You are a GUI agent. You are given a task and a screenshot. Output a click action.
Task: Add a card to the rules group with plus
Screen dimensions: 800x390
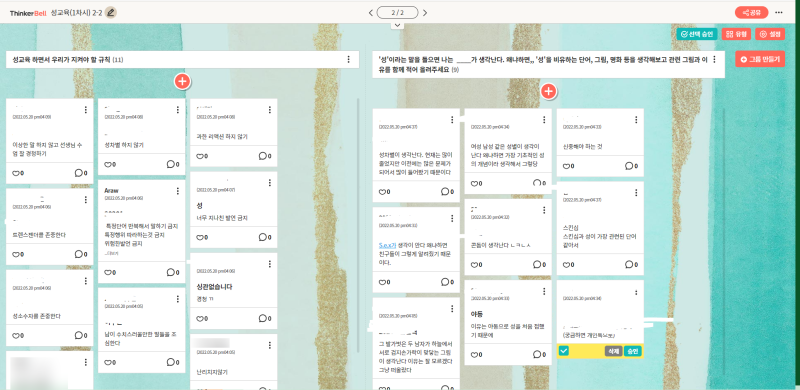[x=182, y=81]
